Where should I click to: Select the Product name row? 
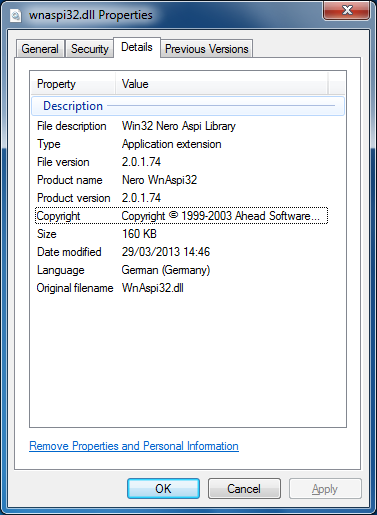click(x=182, y=180)
